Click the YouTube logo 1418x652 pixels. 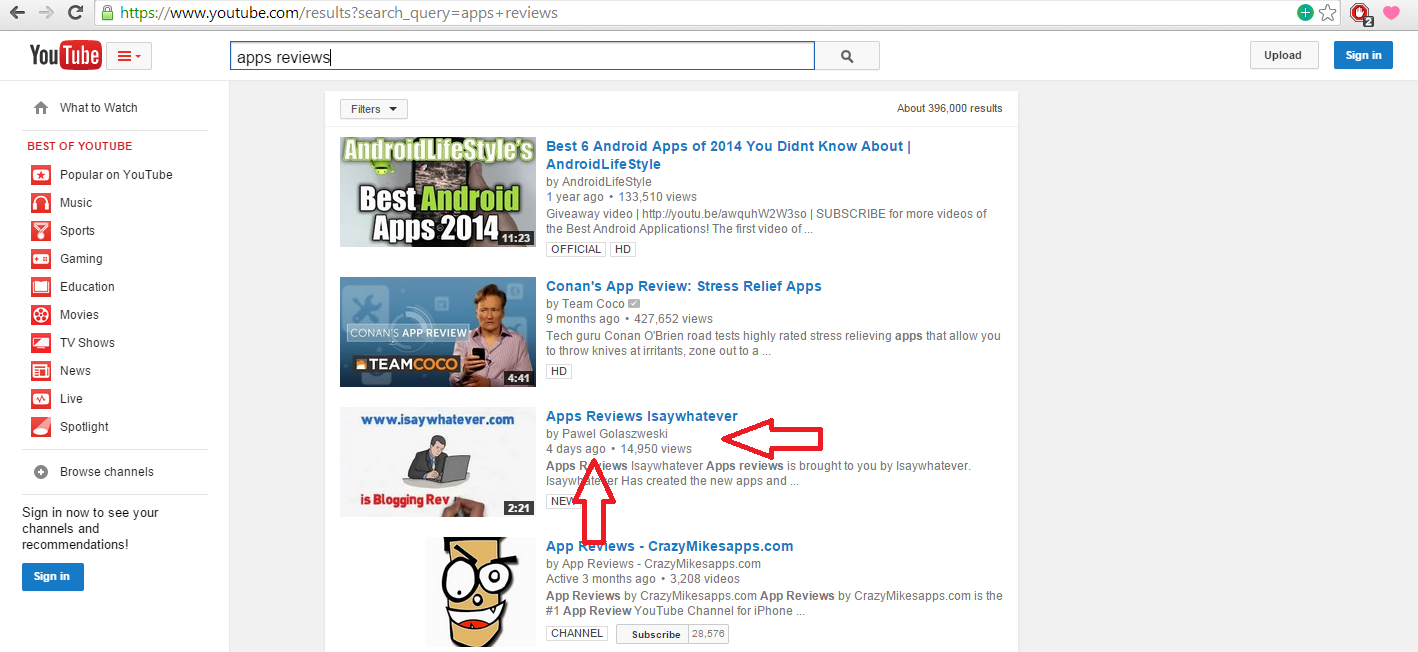coord(65,56)
